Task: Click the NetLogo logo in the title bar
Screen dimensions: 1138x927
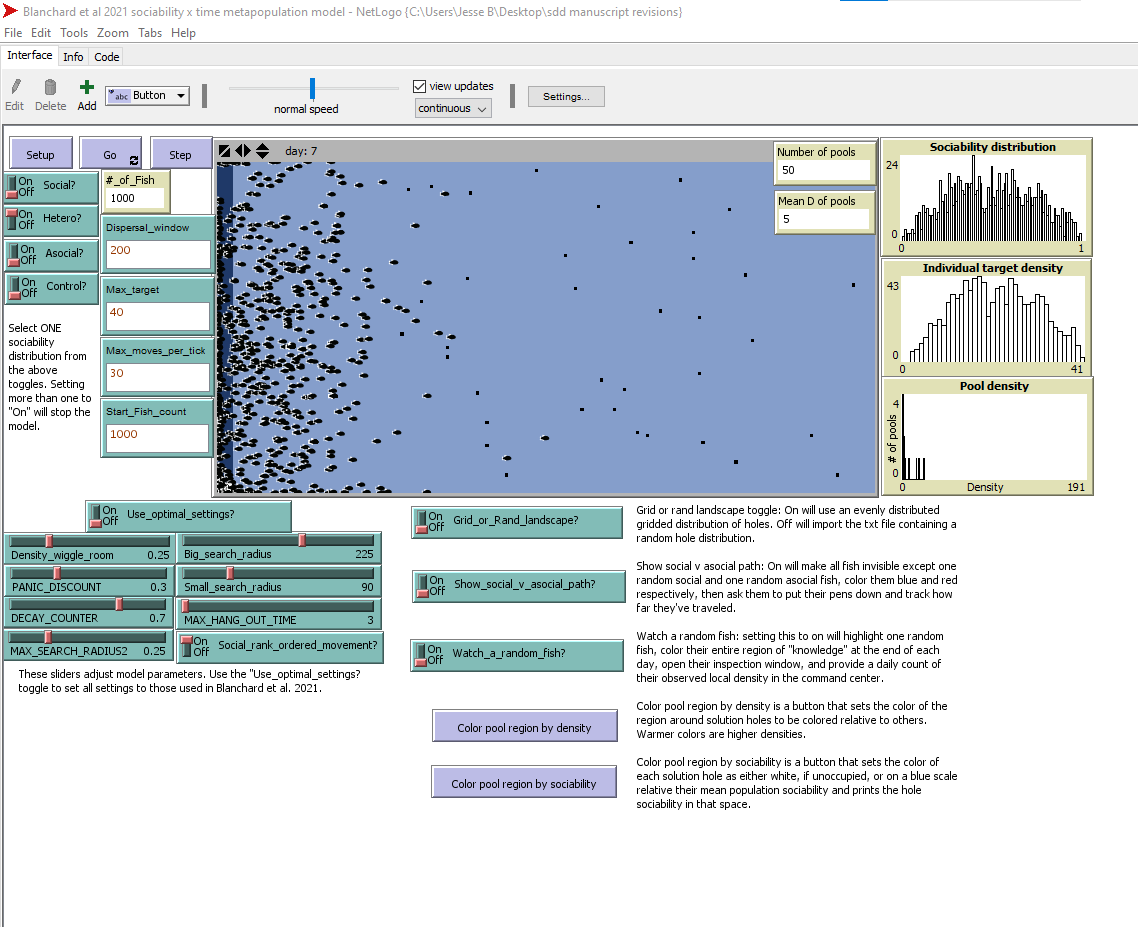Action: click(10, 10)
